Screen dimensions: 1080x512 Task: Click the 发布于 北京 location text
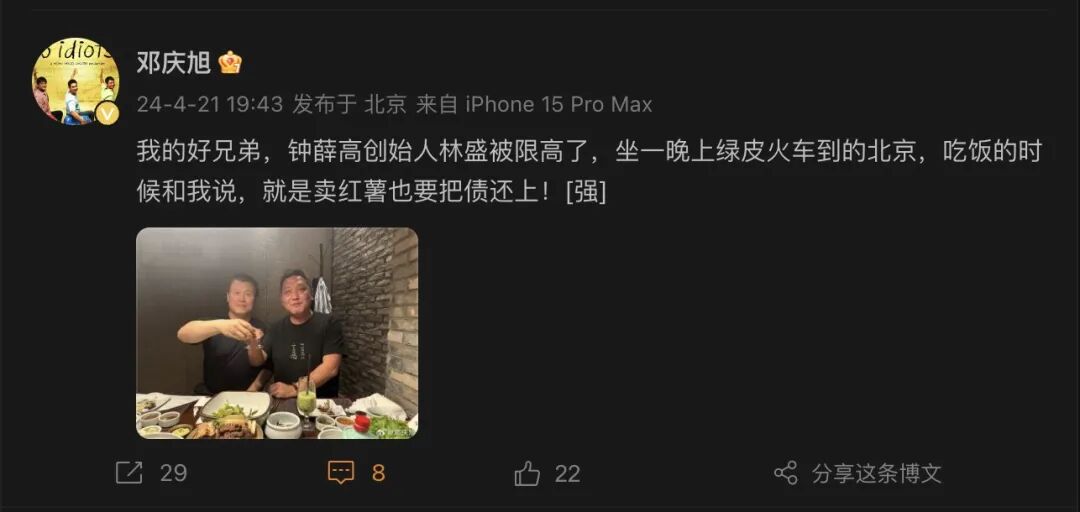pos(349,104)
